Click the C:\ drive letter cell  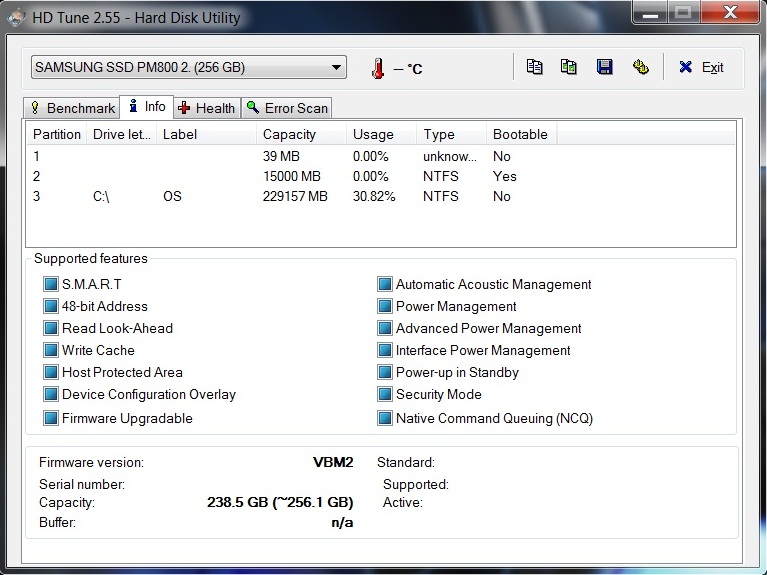101,196
